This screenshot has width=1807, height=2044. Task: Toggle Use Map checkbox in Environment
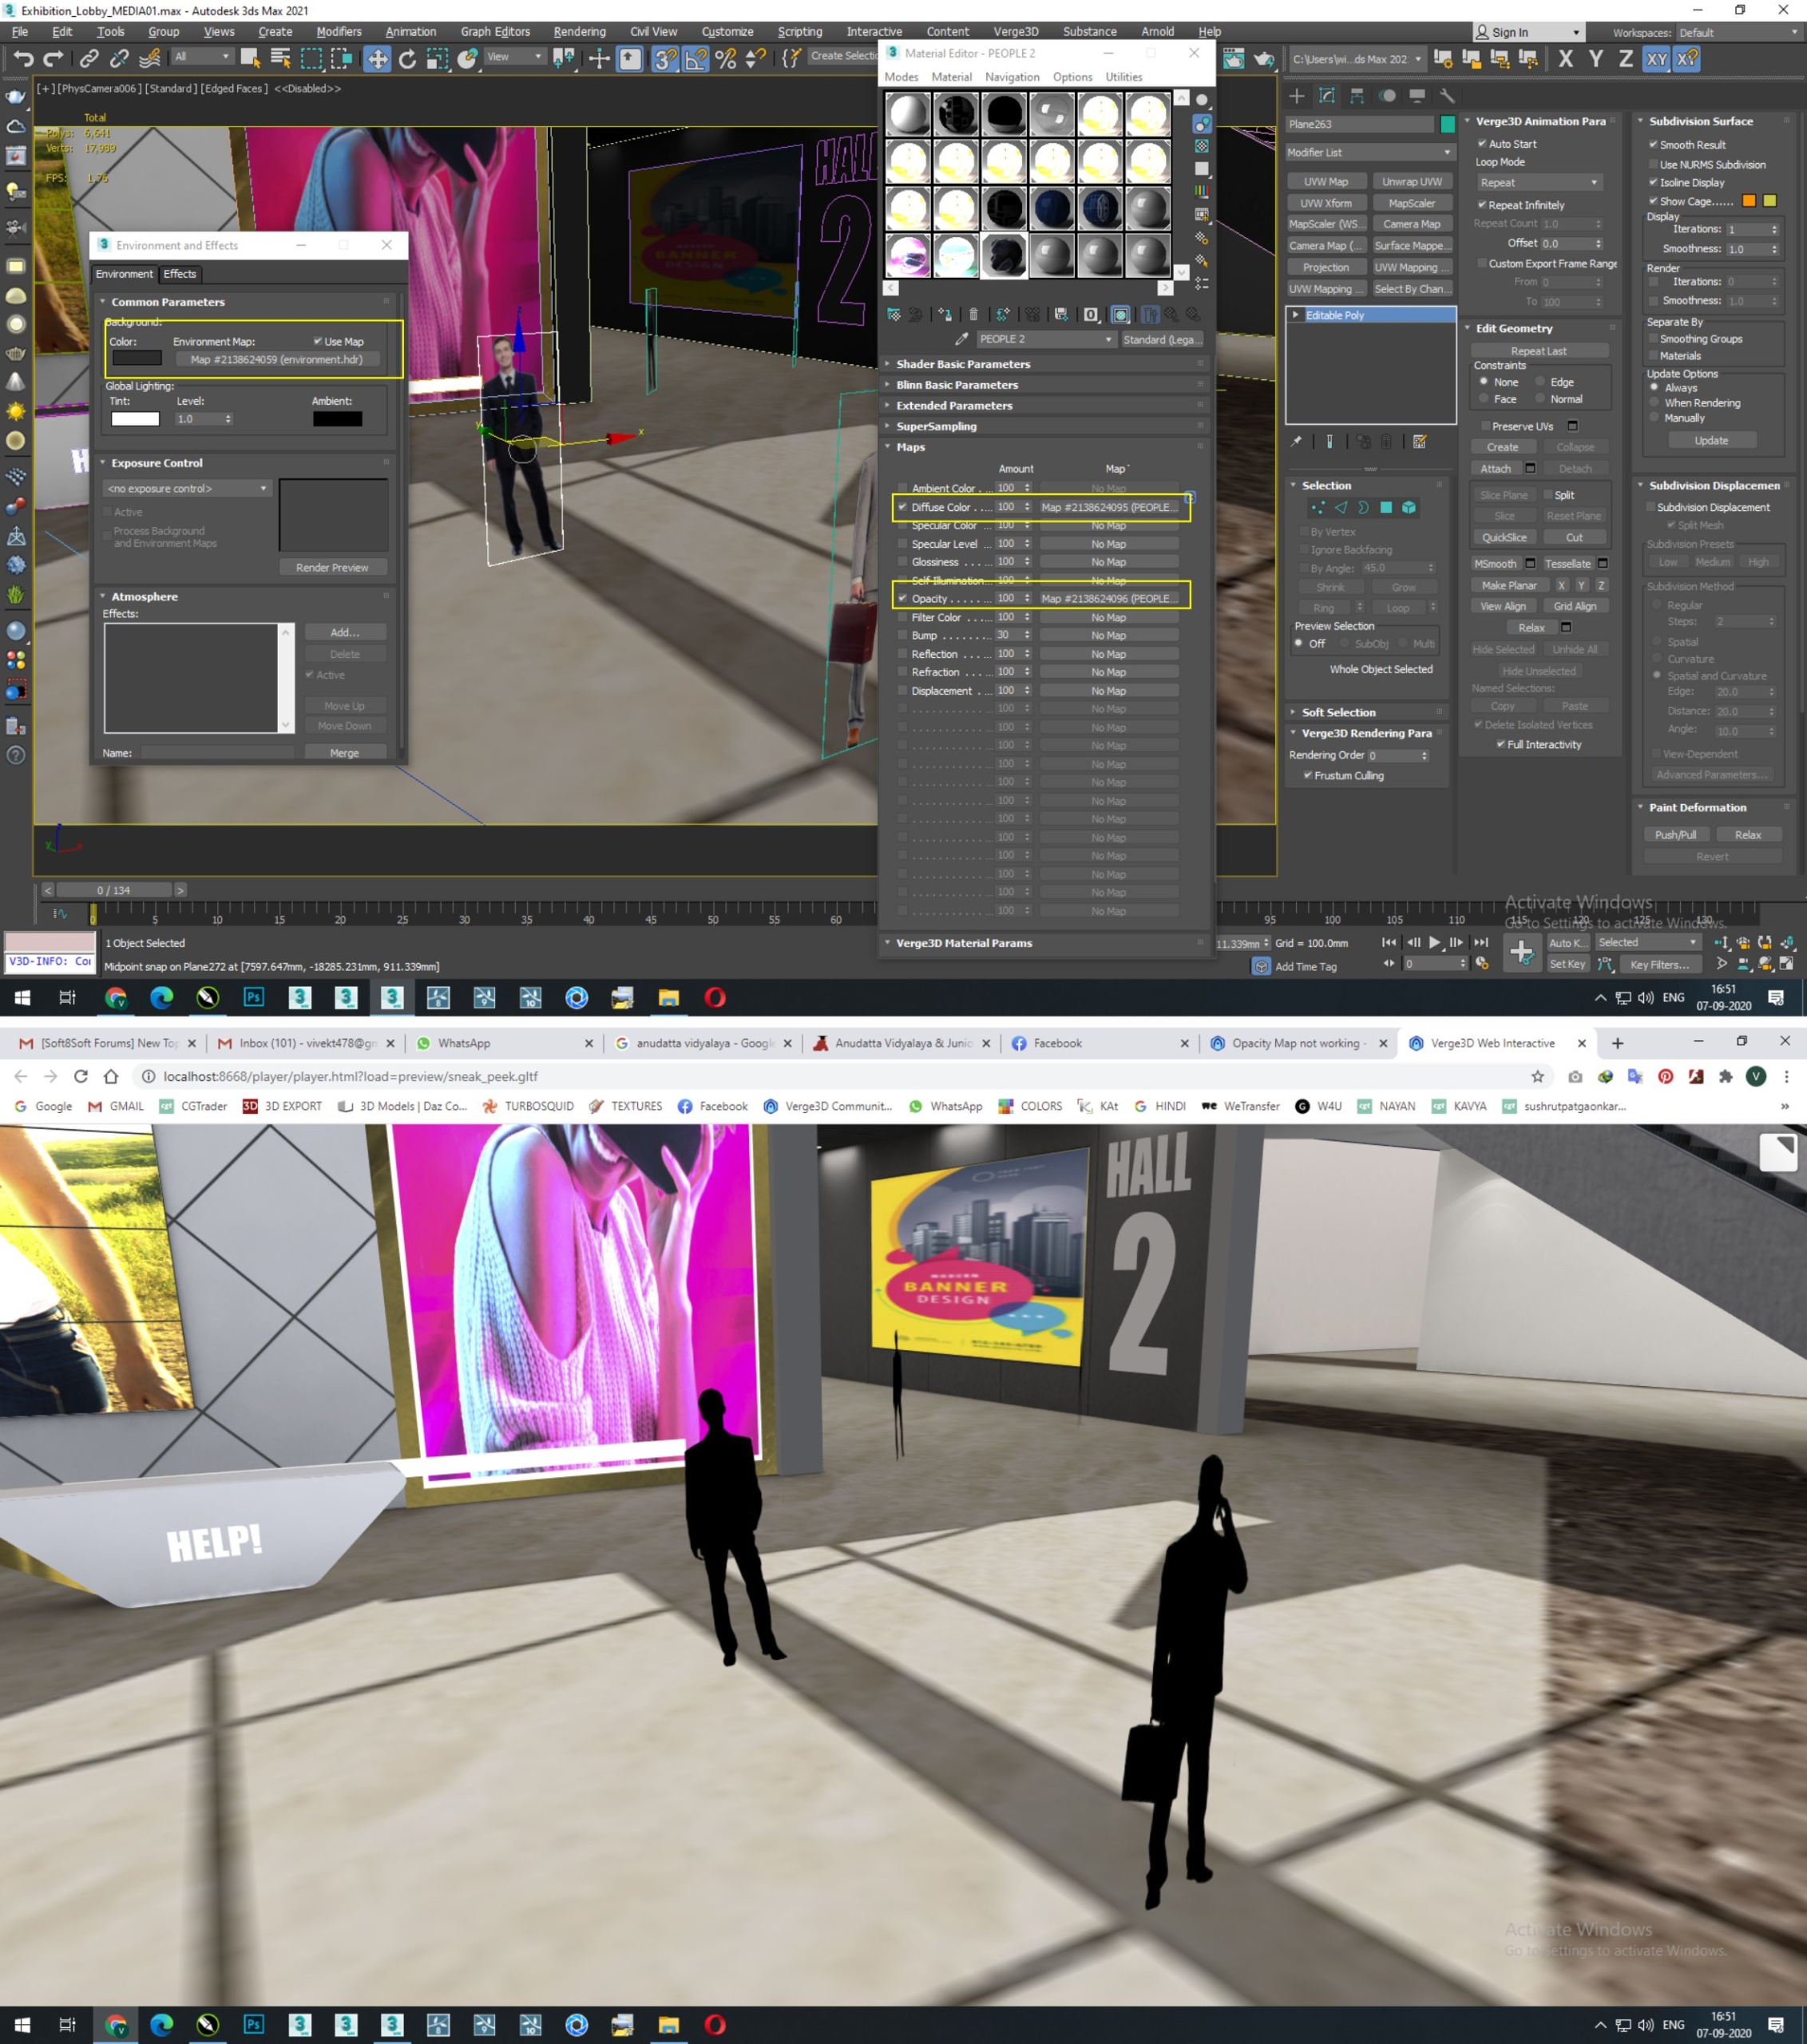[317, 341]
